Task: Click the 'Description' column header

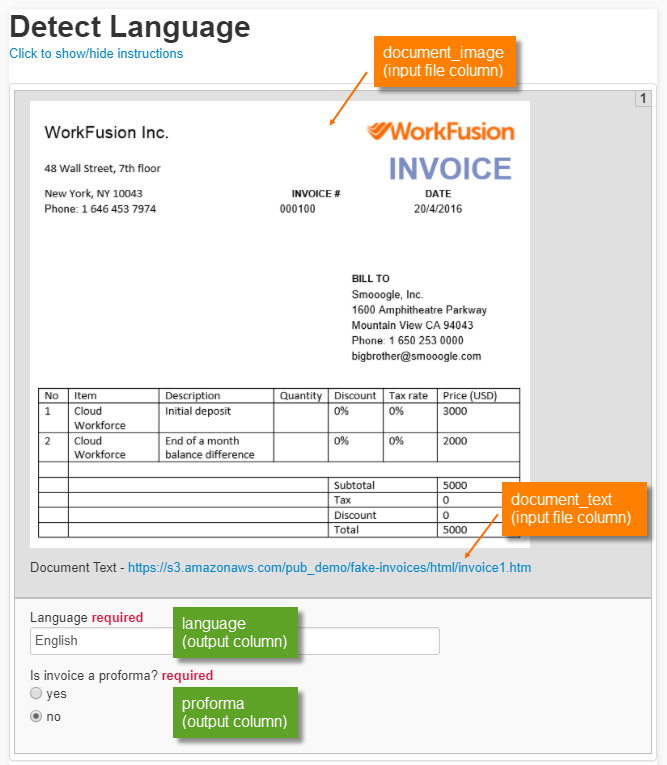Action: point(192,396)
